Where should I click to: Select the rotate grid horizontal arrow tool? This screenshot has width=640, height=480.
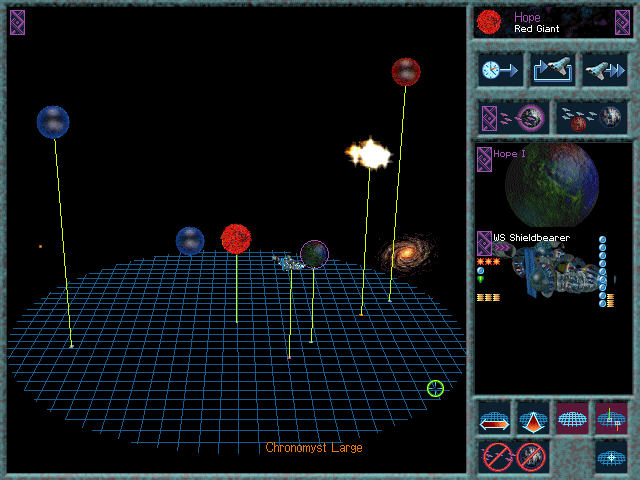(x=494, y=419)
